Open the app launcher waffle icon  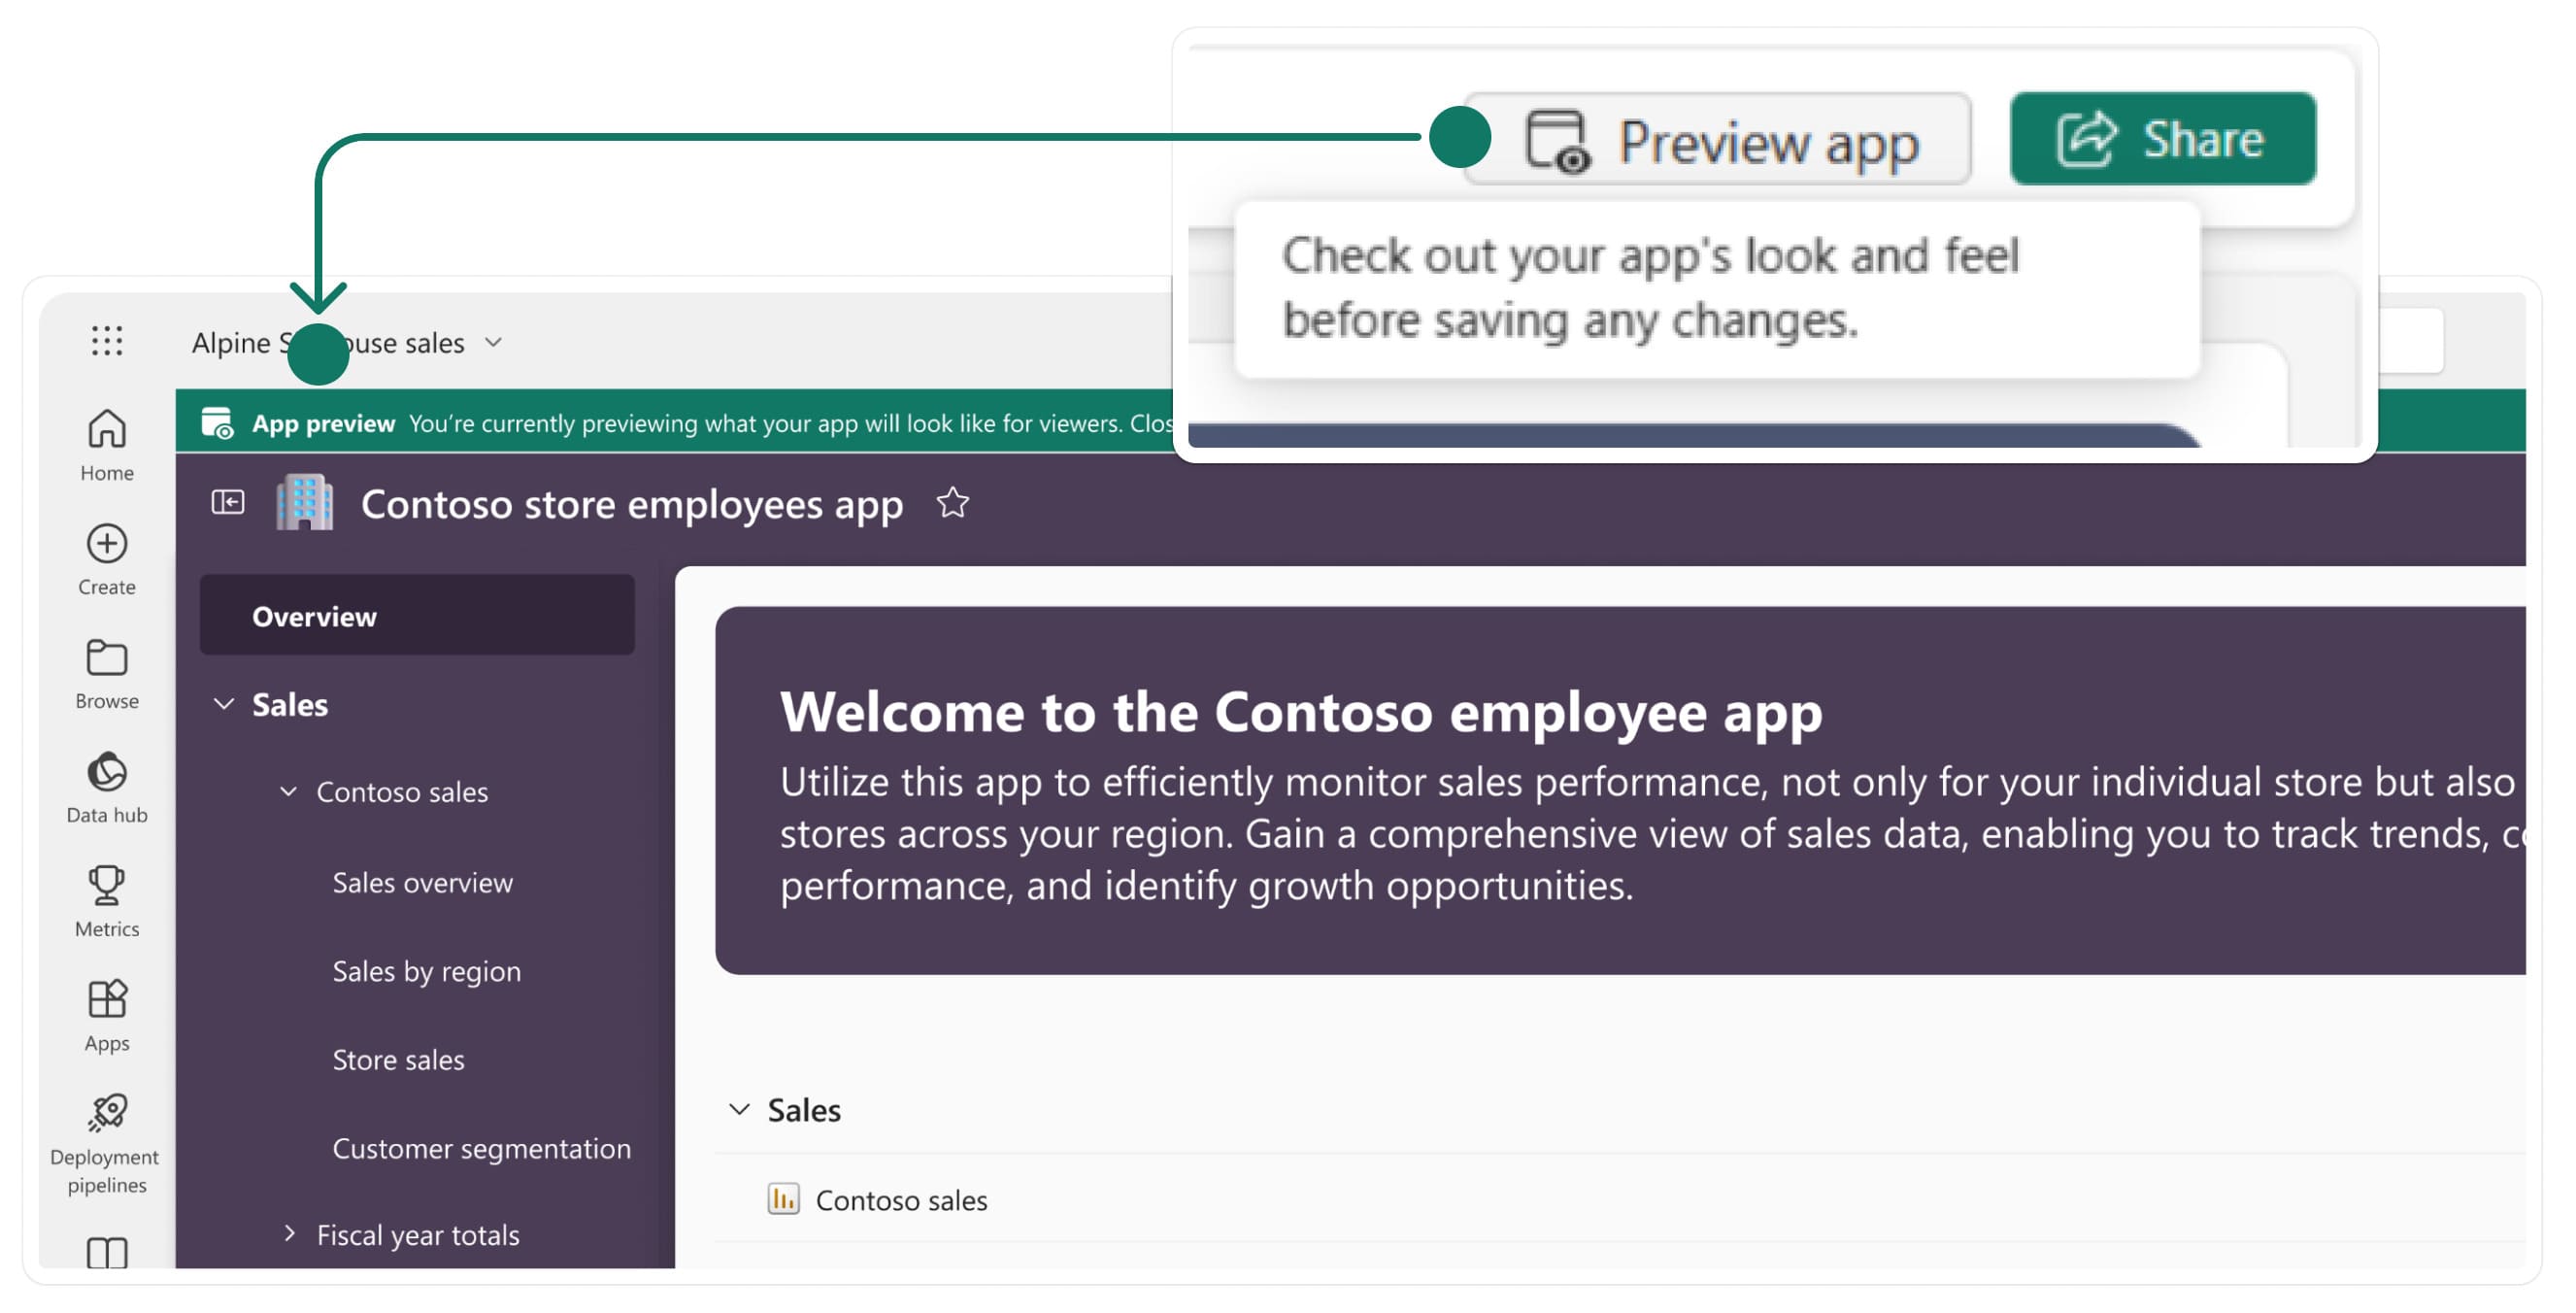[106, 341]
